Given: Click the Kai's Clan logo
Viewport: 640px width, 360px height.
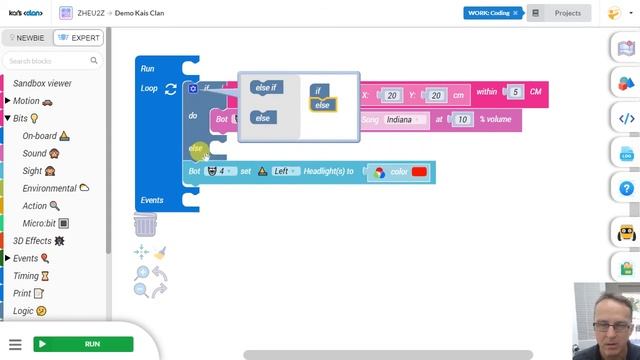Looking at the screenshot, I should click(26, 13).
